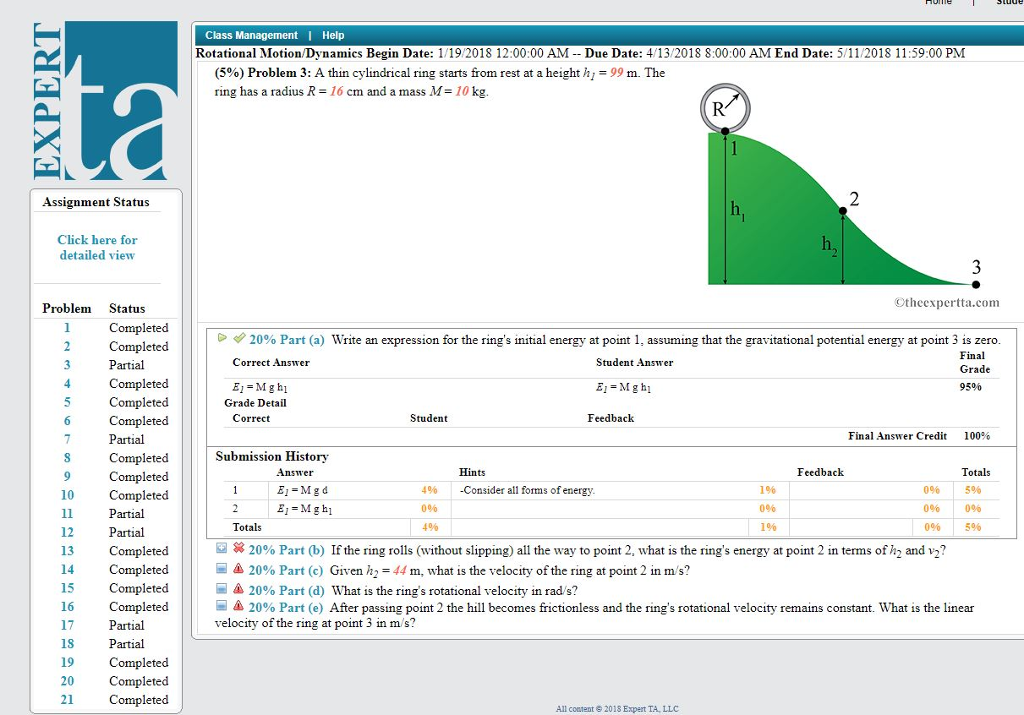The height and width of the screenshot is (715, 1024).
Task: Click the warning triangle icon beside Part (e)
Action: 239,608
